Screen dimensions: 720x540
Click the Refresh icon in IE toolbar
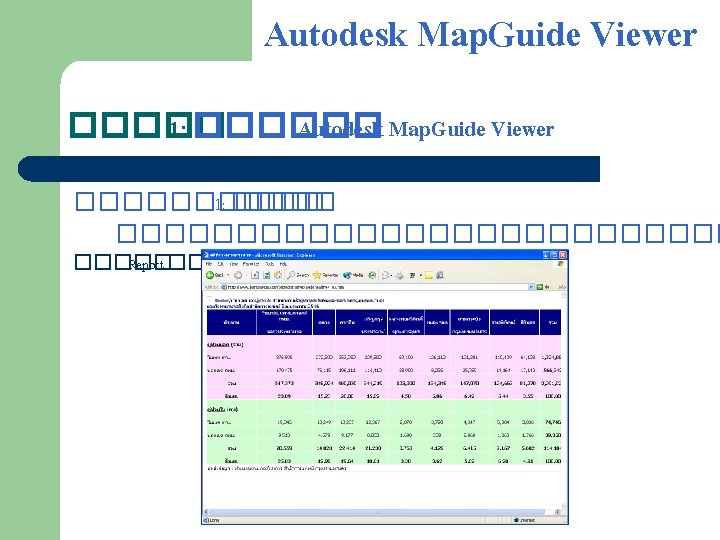pos(266,275)
